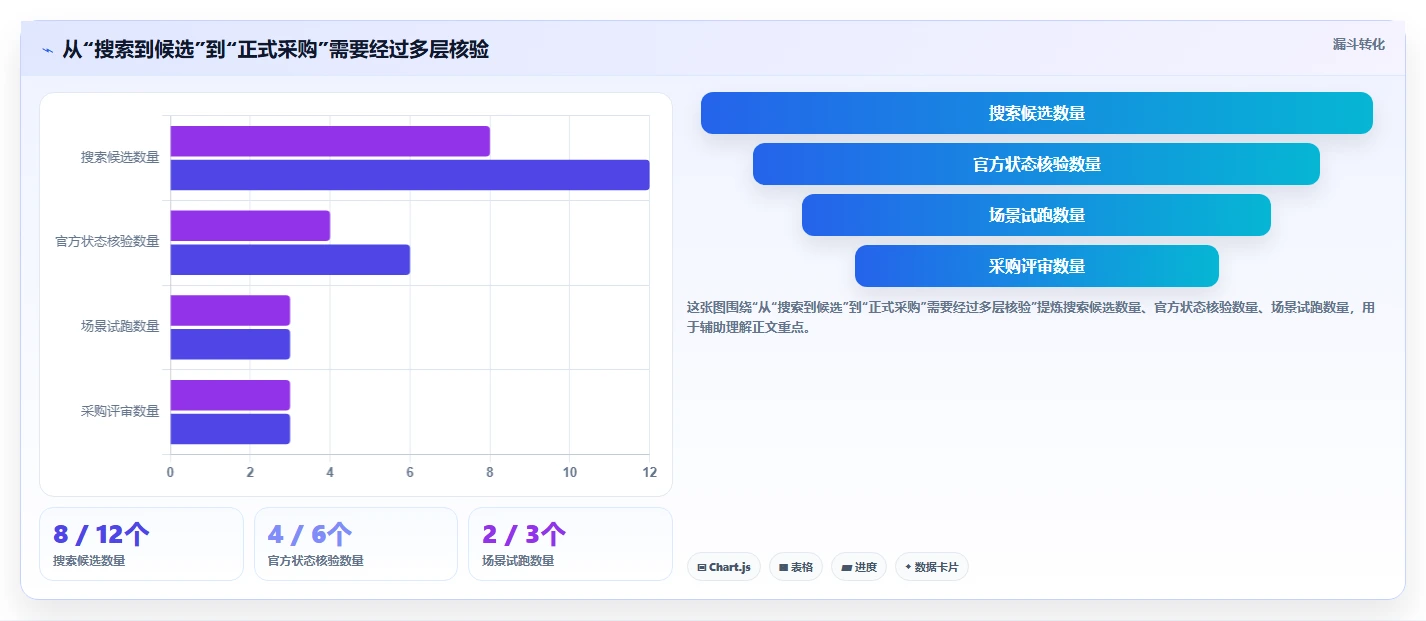Click the indigo 场景试跑数量 bar in chart
The width and height of the screenshot is (1426, 621).
[x=230, y=344]
